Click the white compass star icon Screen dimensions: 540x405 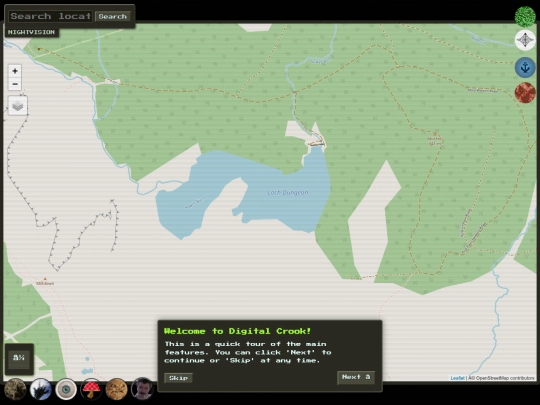[525, 40]
